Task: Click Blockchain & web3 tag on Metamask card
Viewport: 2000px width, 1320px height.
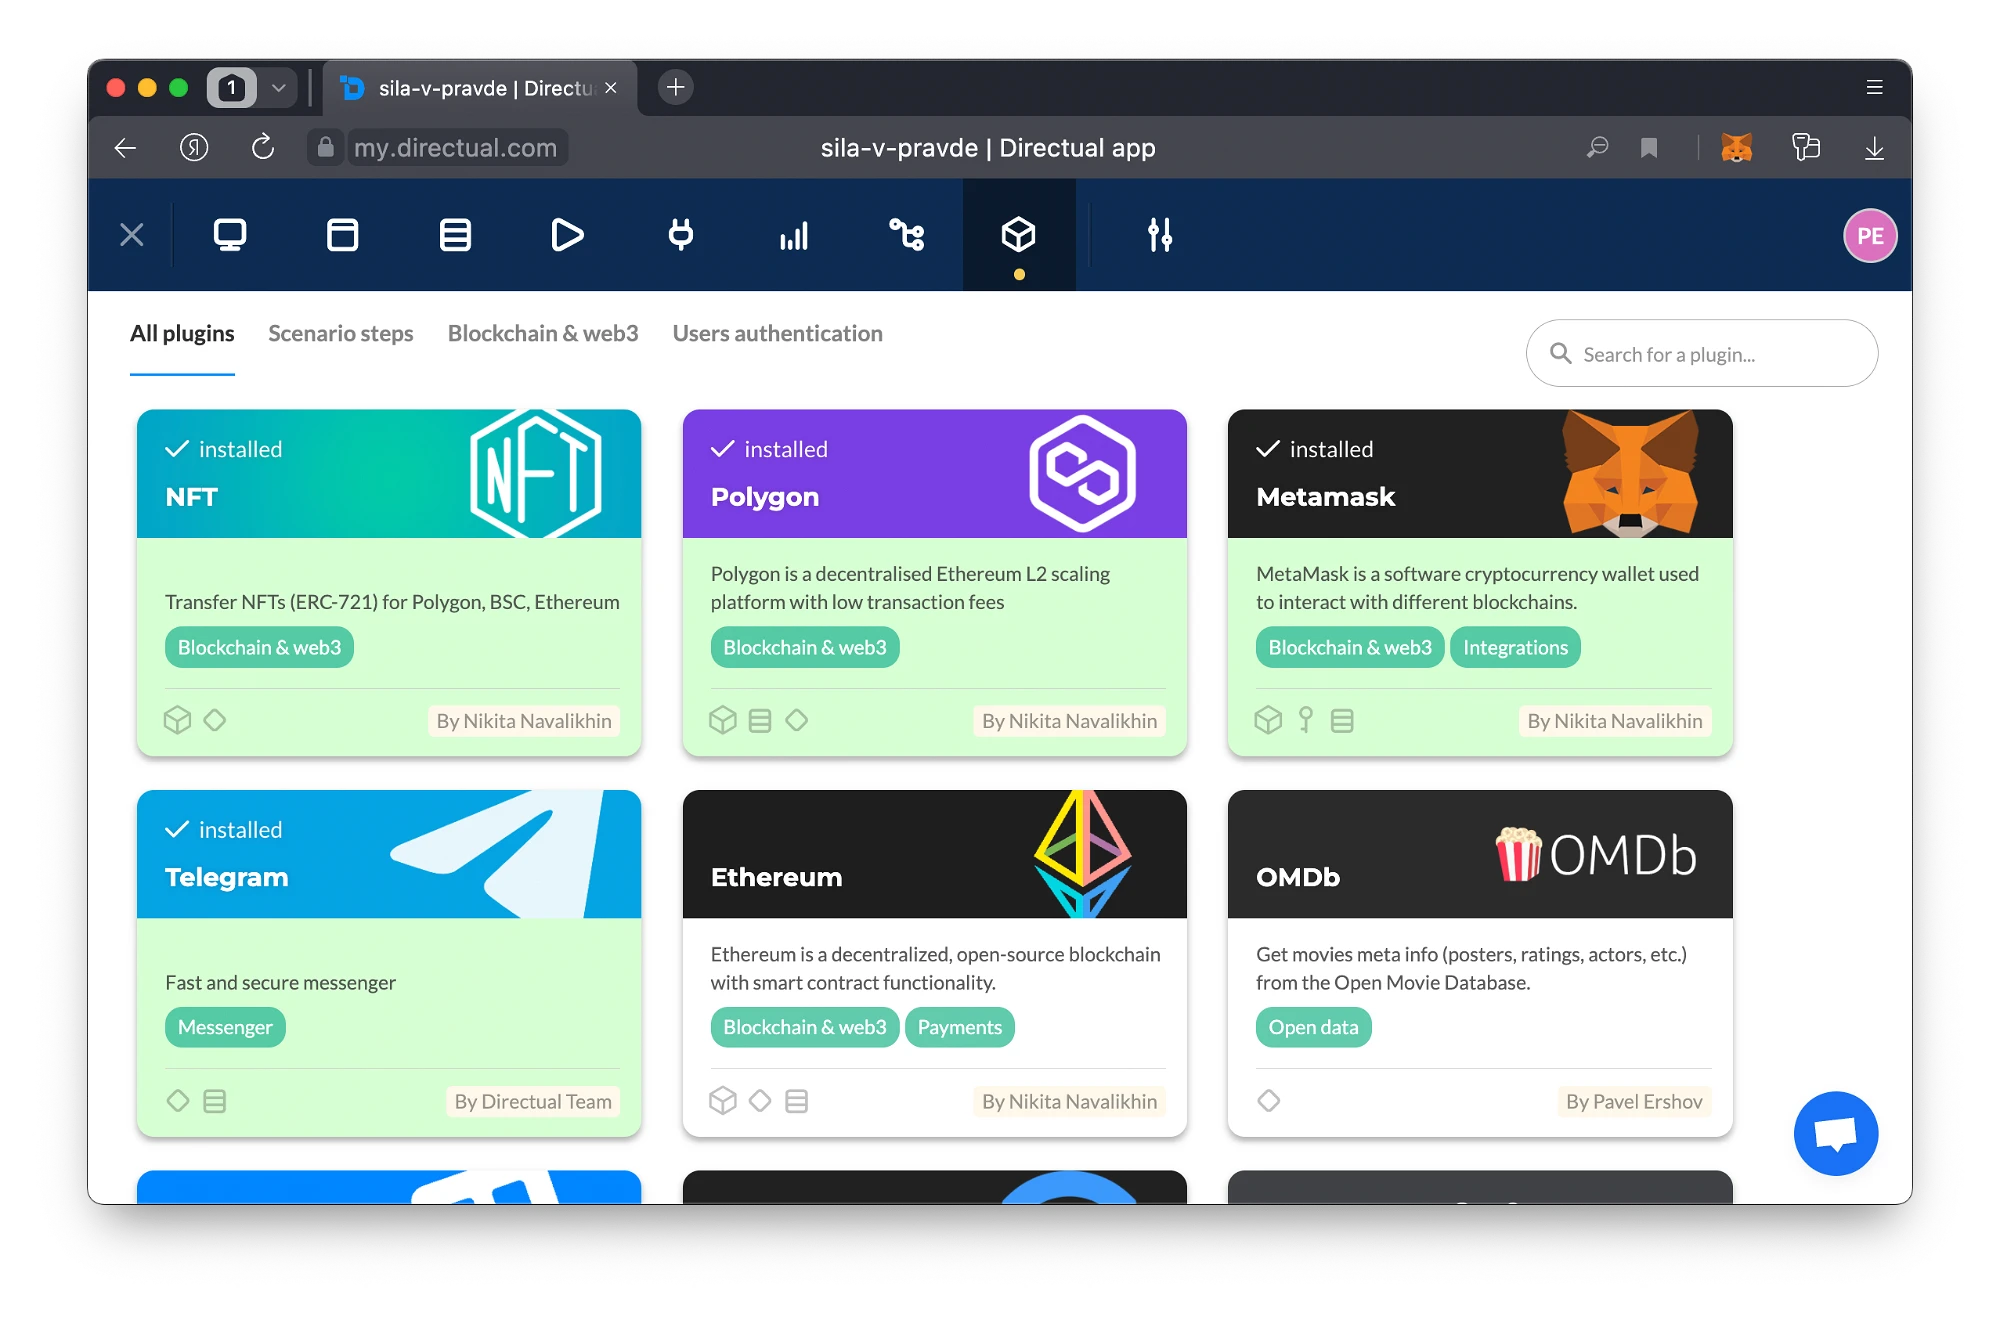Action: pos(1350,647)
